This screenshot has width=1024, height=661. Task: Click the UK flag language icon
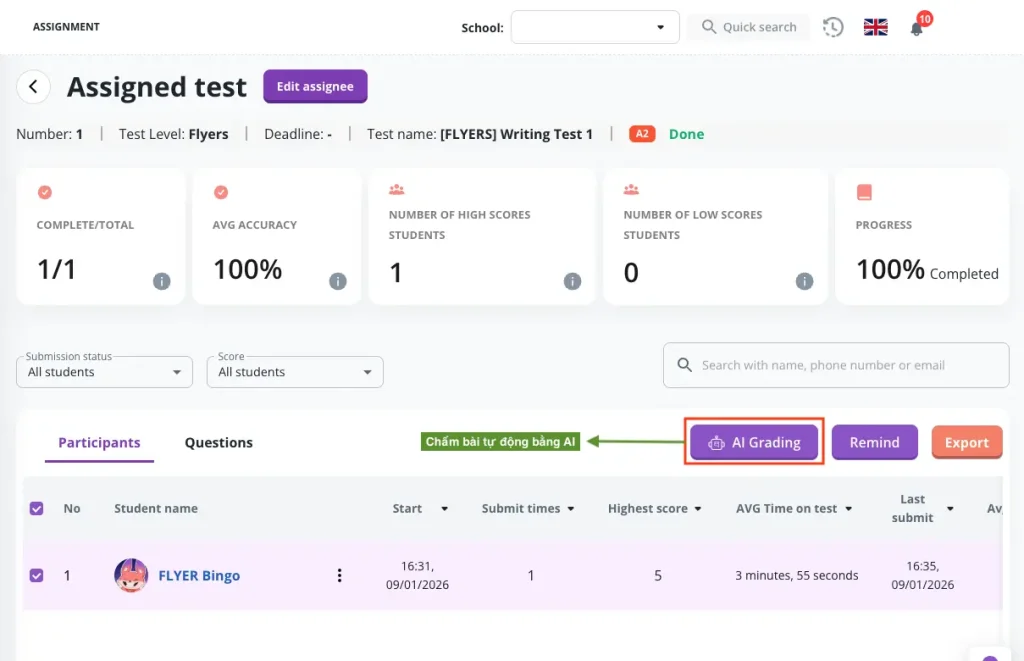coord(875,28)
